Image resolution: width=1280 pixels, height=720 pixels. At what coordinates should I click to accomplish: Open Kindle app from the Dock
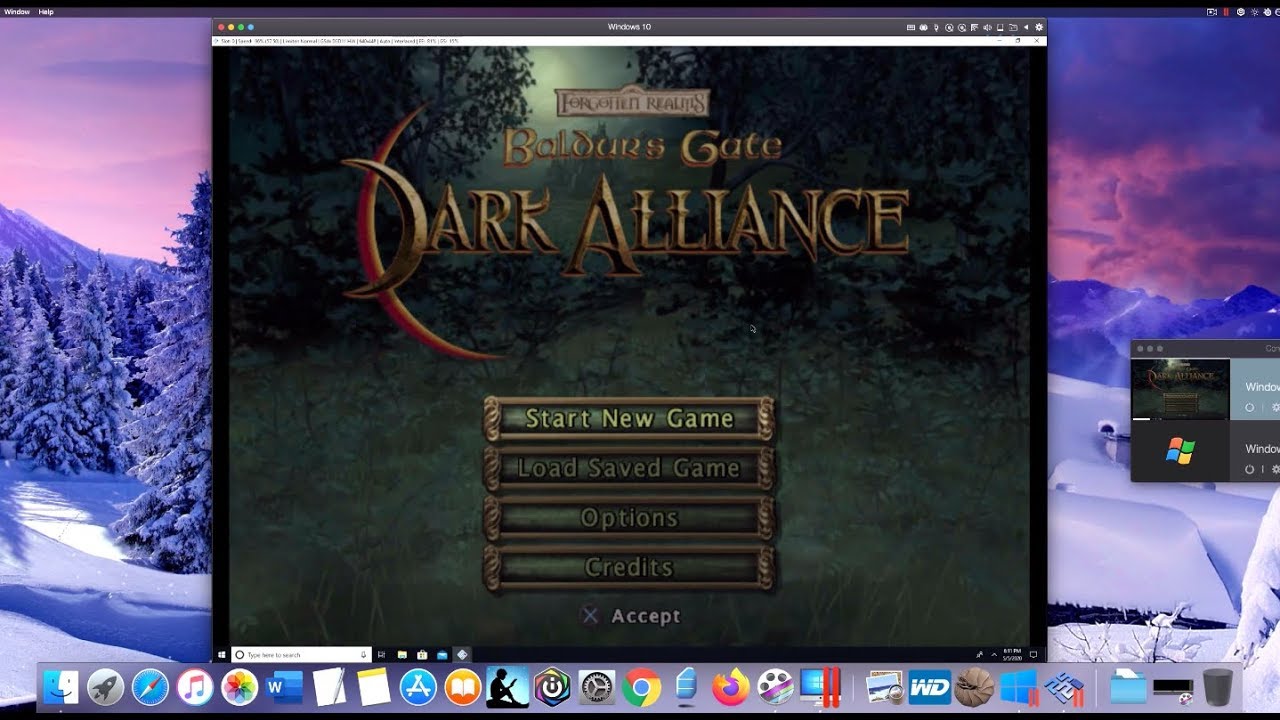[x=507, y=687]
